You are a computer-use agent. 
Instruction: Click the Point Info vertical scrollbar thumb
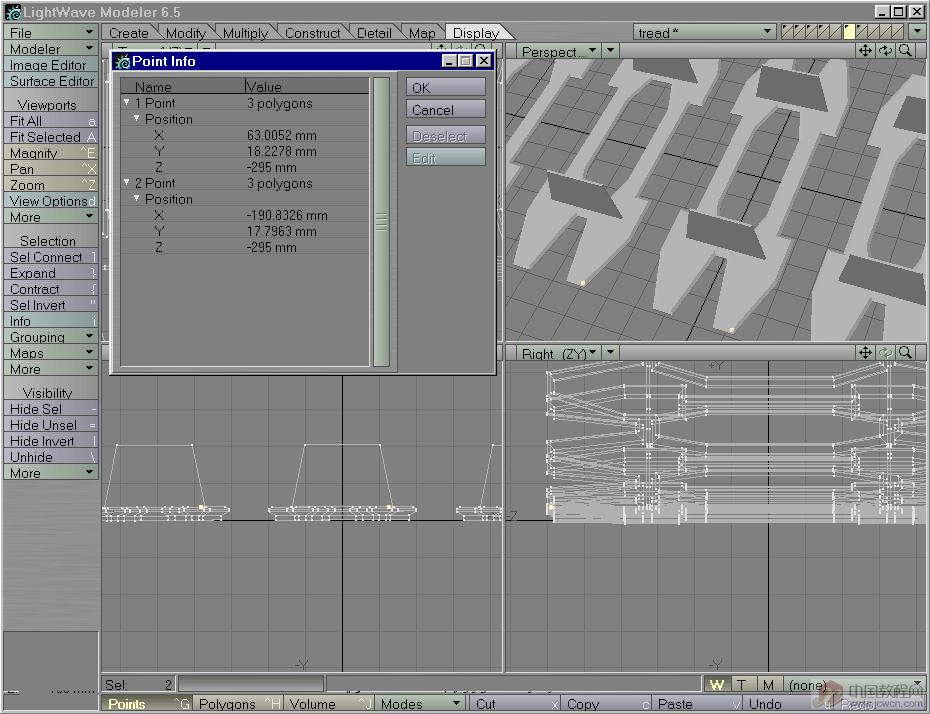tap(381, 221)
